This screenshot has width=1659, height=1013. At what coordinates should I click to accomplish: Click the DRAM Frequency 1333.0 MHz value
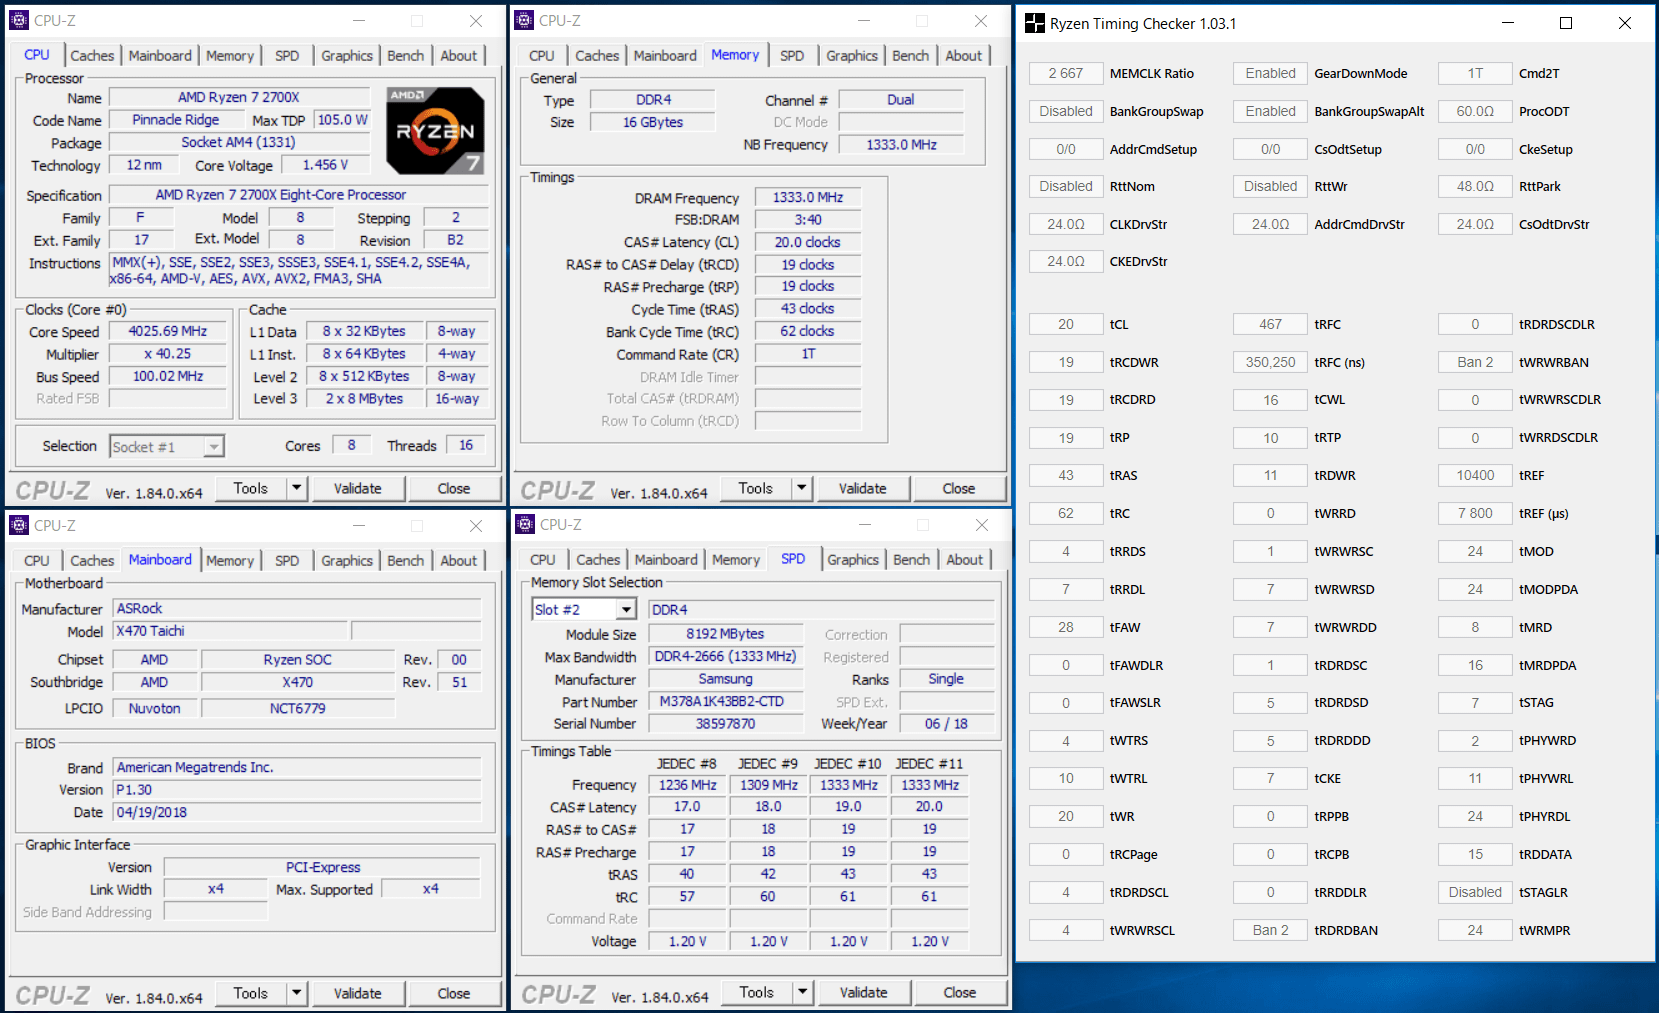[808, 197]
